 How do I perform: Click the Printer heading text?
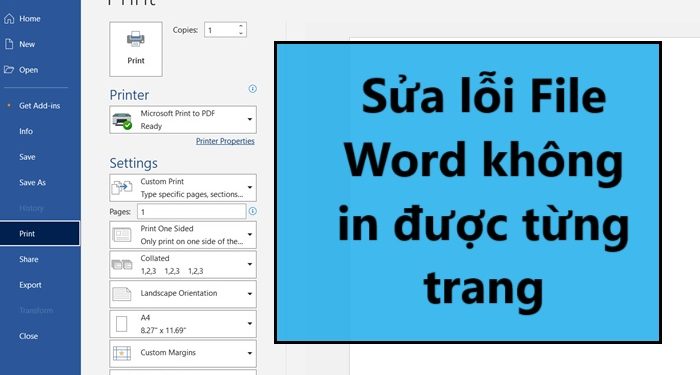(x=129, y=95)
